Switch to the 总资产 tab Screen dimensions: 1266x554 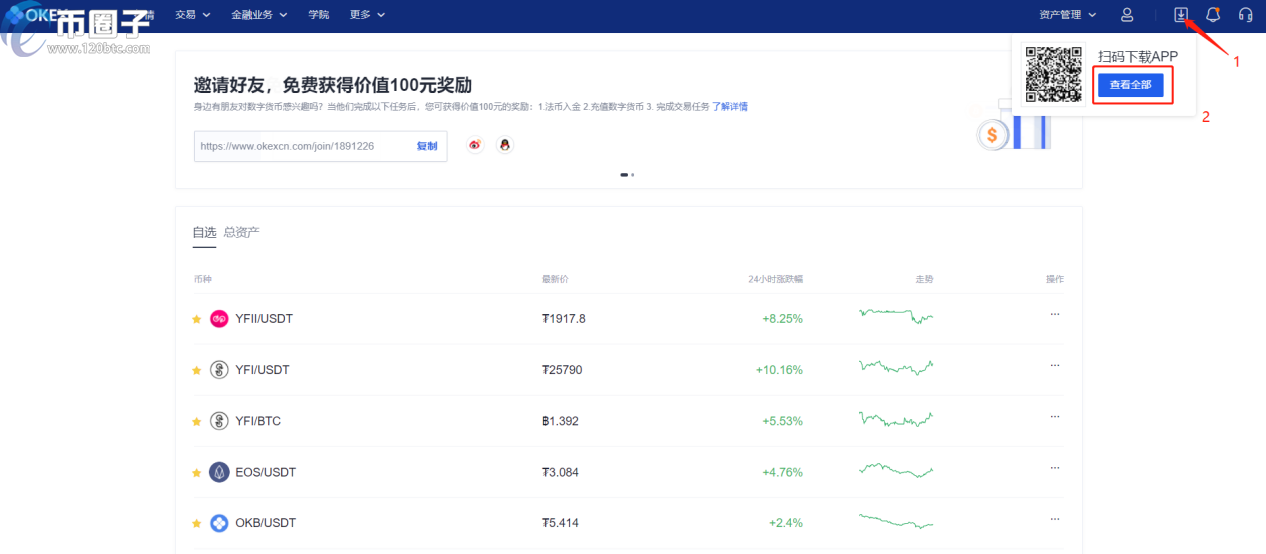coord(241,232)
